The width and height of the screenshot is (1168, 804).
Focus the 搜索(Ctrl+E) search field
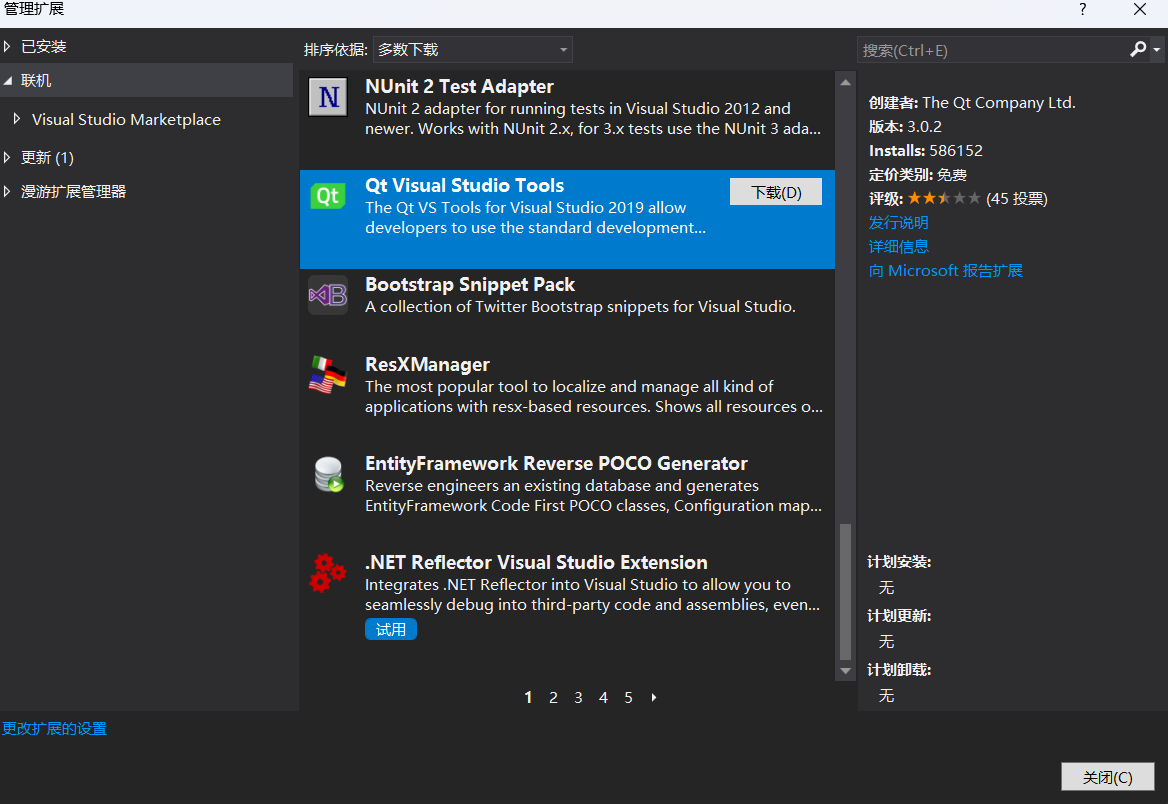coord(992,50)
